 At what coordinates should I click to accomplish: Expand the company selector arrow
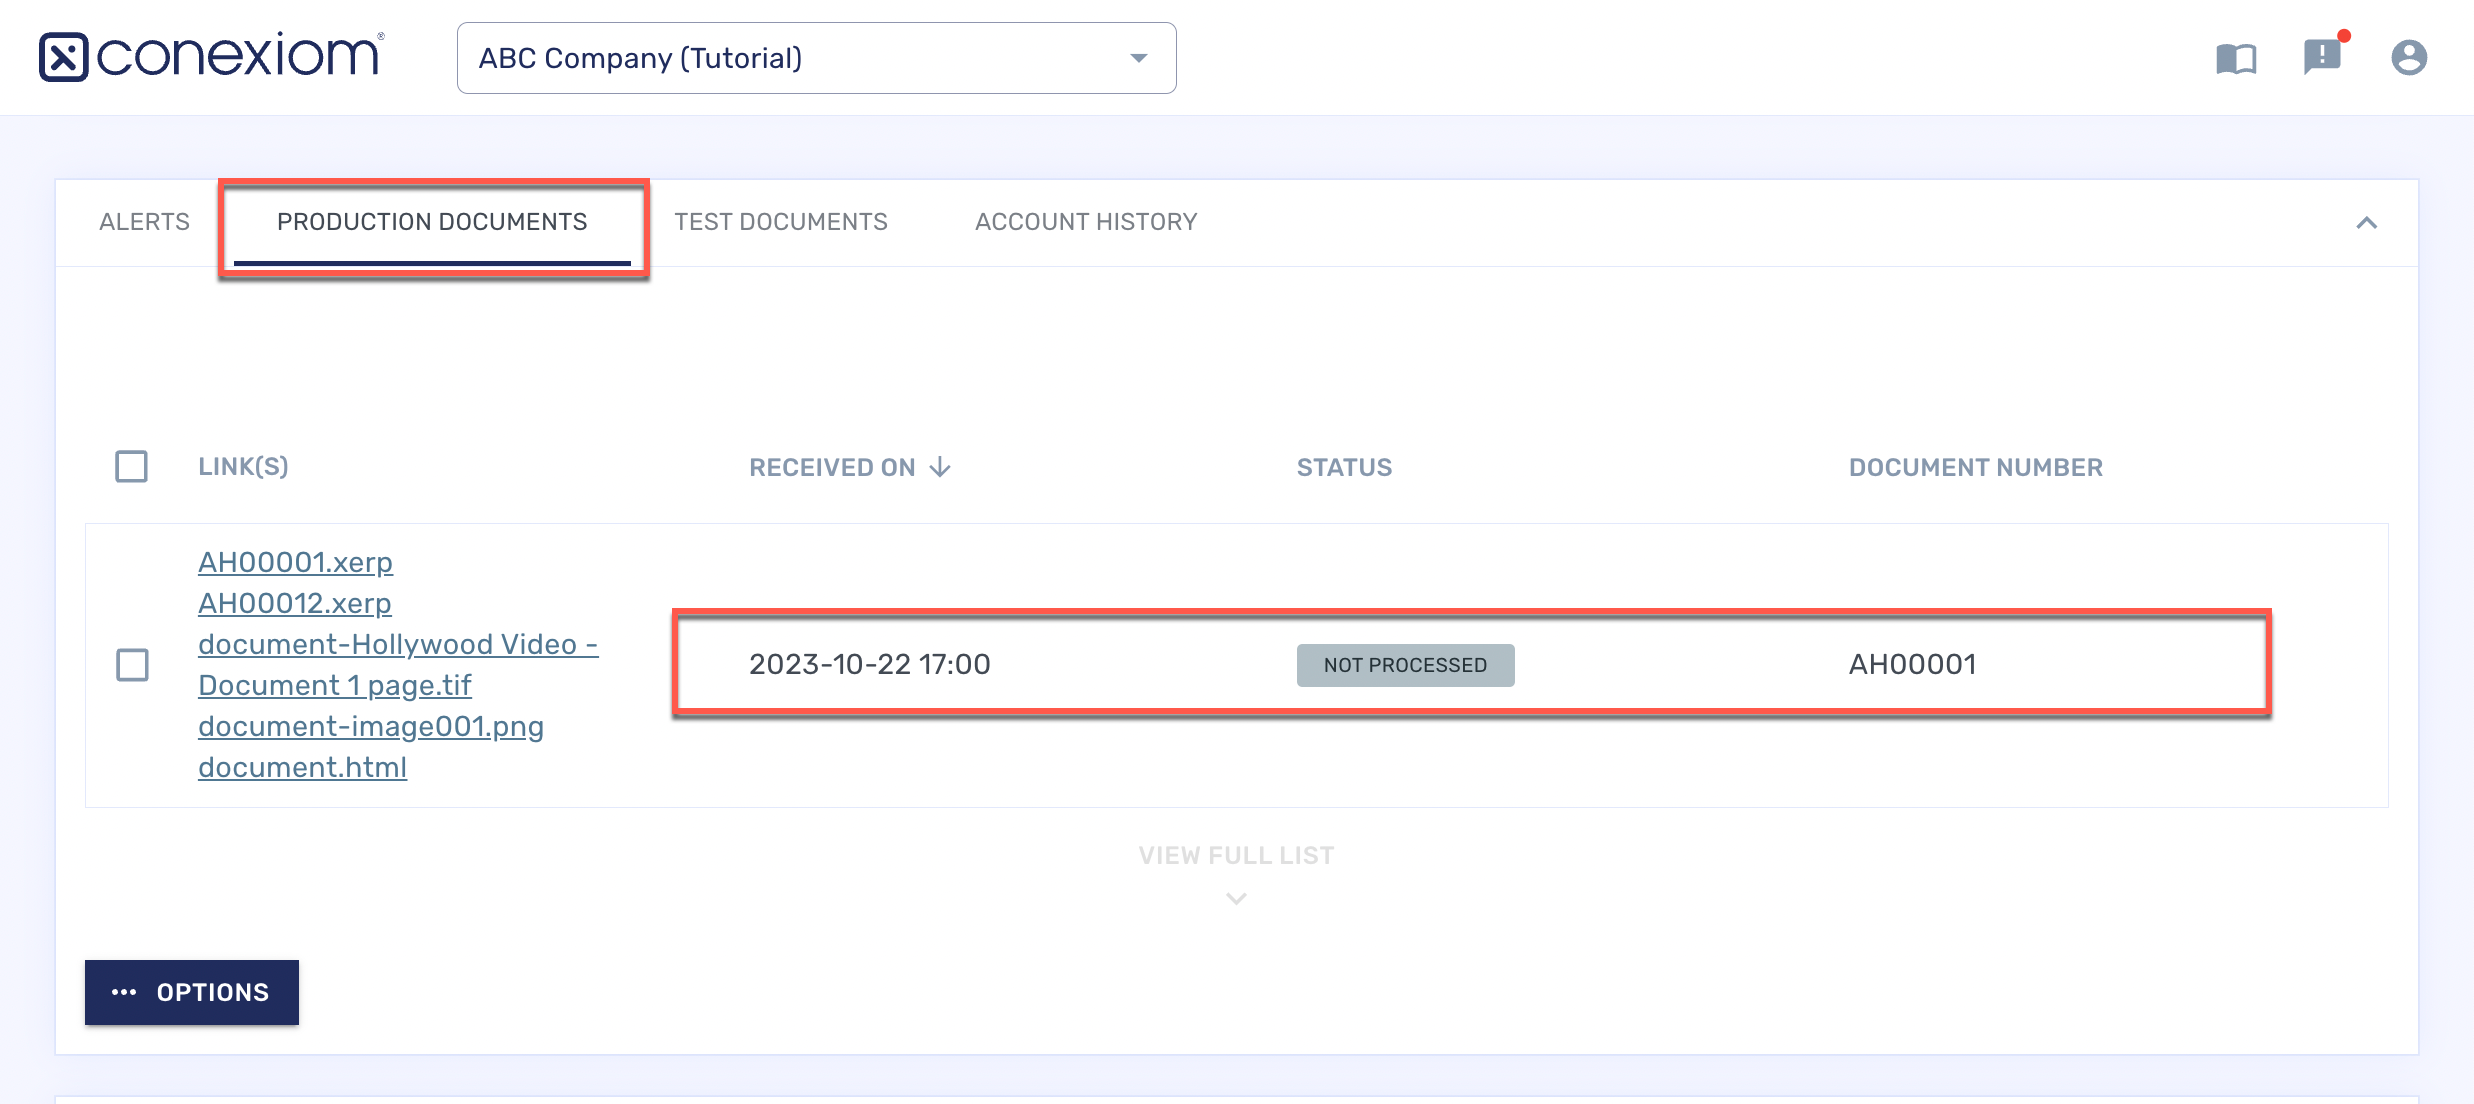coord(1138,57)
